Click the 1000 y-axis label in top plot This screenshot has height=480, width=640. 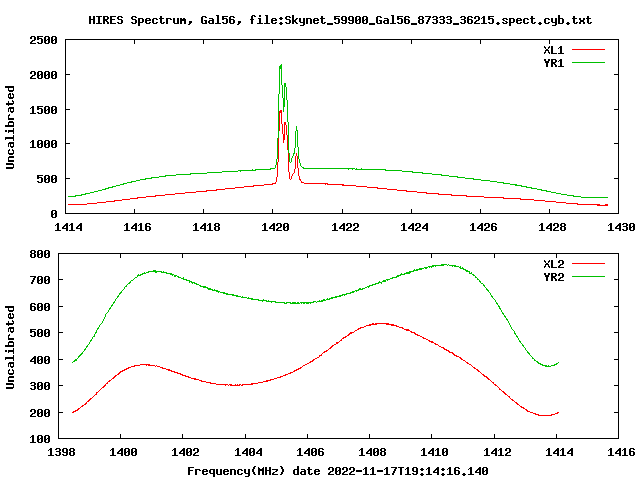click(x=43, y=144)
